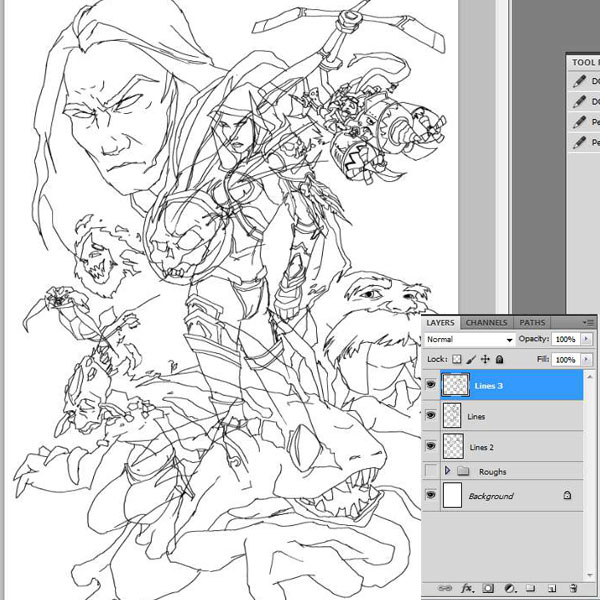Lock all layer attributes
The width and height of the screenshot is (600, 600).
coord(499,359)
